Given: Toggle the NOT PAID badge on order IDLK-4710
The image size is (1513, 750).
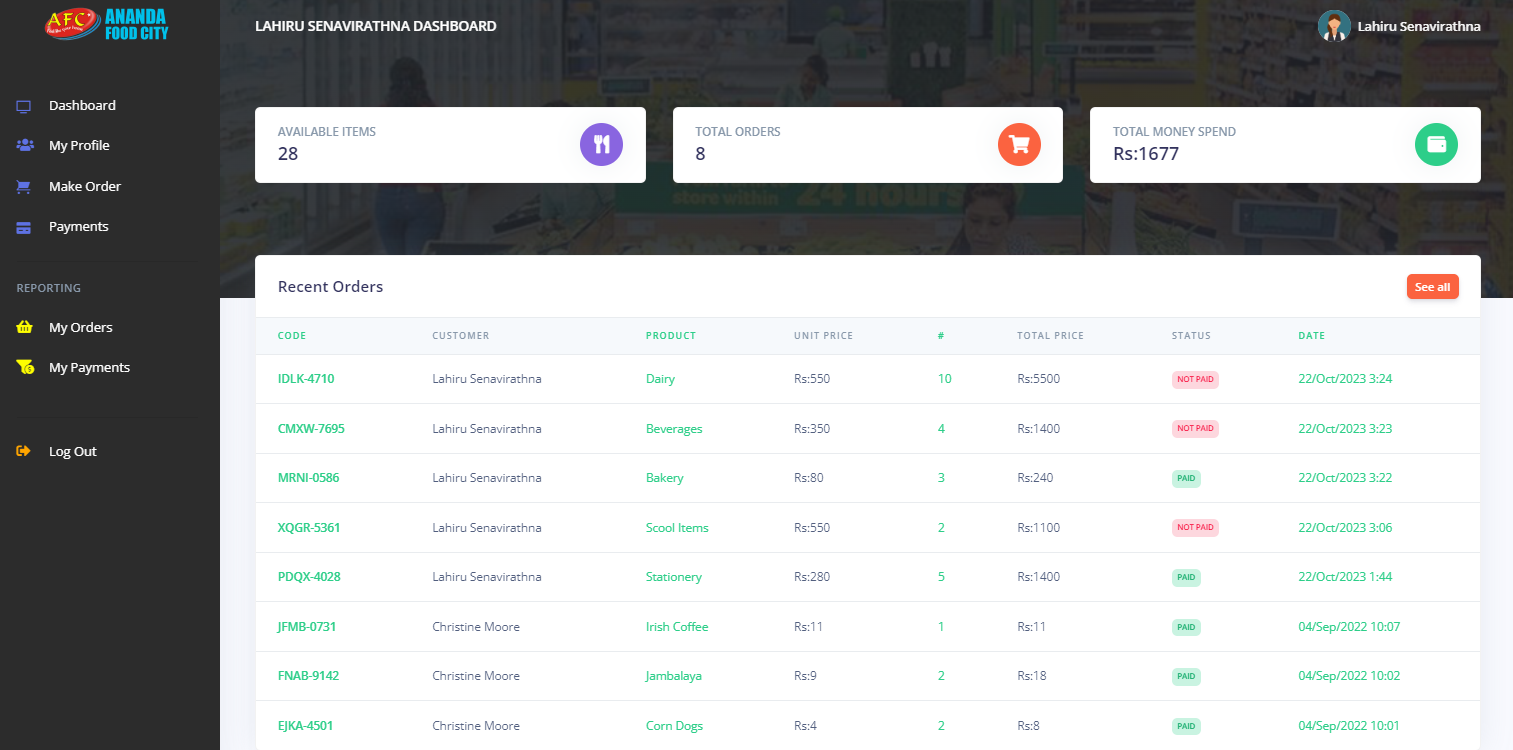Looking at the screenshot, I should 1195,379.
